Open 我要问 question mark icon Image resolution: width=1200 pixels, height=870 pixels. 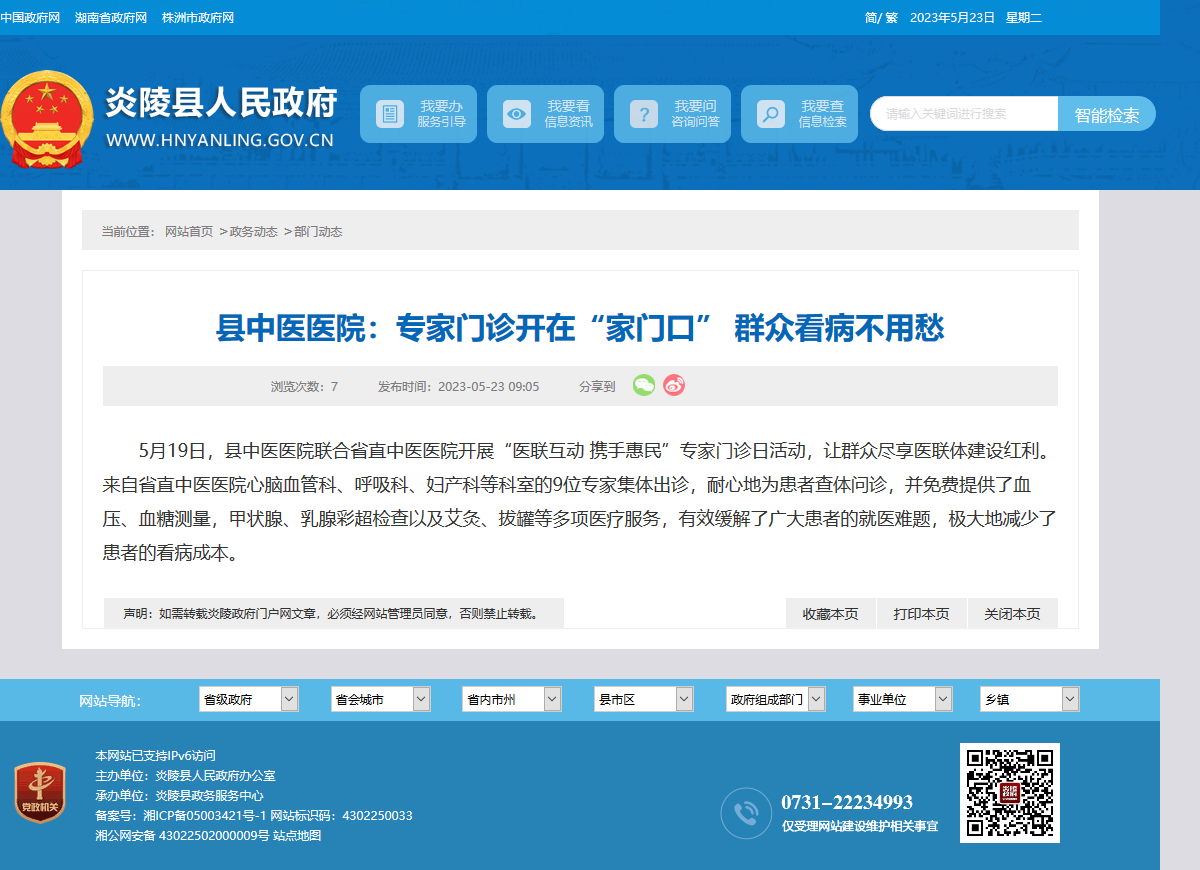click(644, 114)
